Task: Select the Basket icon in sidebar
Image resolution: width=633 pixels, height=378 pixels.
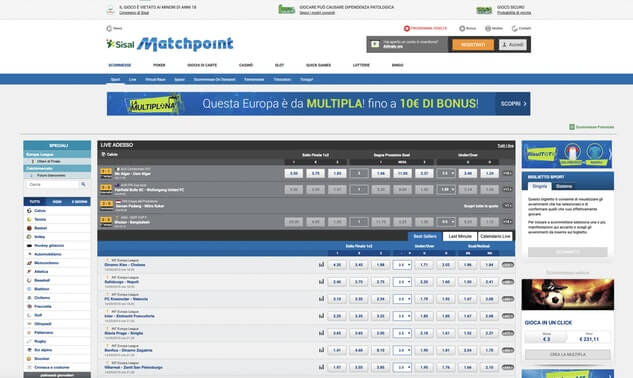Action: 29,228
